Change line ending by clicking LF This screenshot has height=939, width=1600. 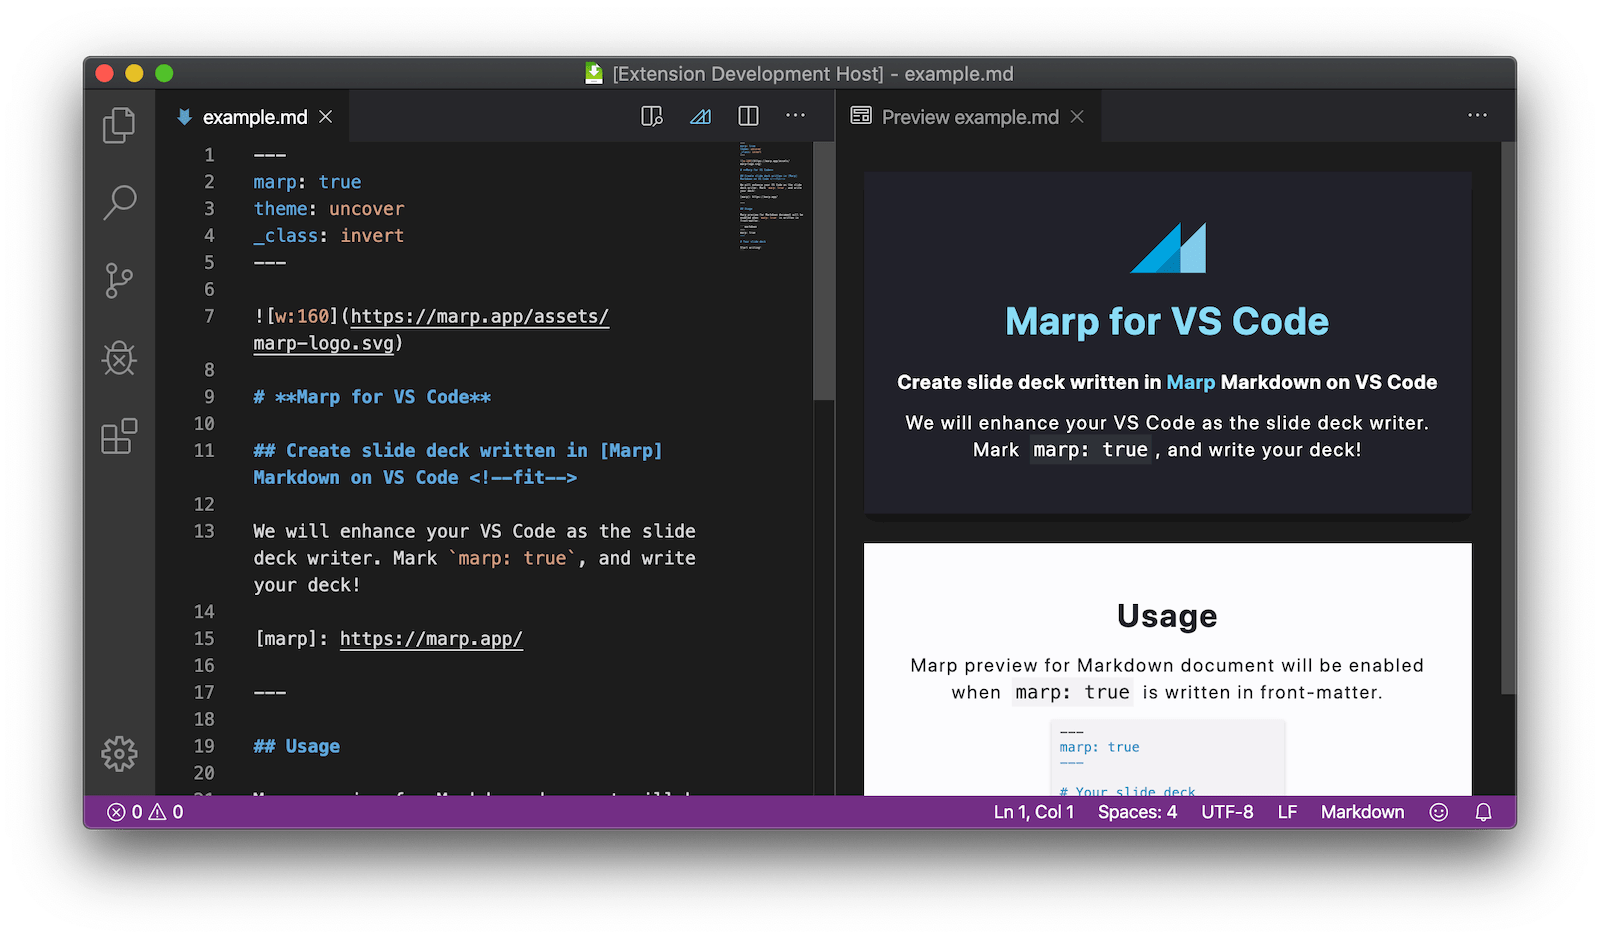pyautogui.click(x=1287, y=812)
